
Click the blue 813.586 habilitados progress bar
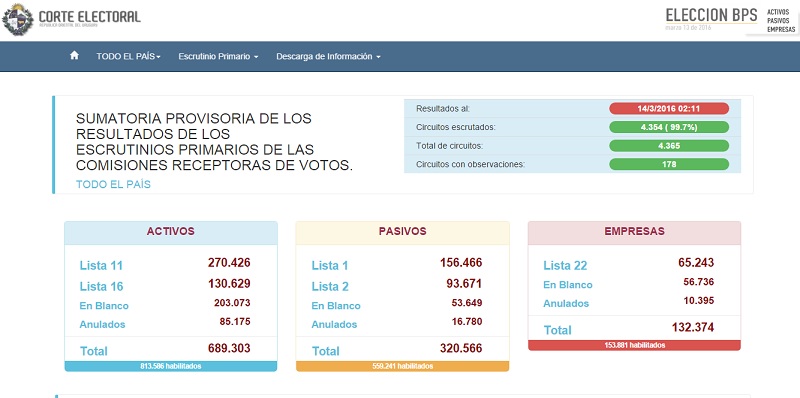tap(171, 366)
